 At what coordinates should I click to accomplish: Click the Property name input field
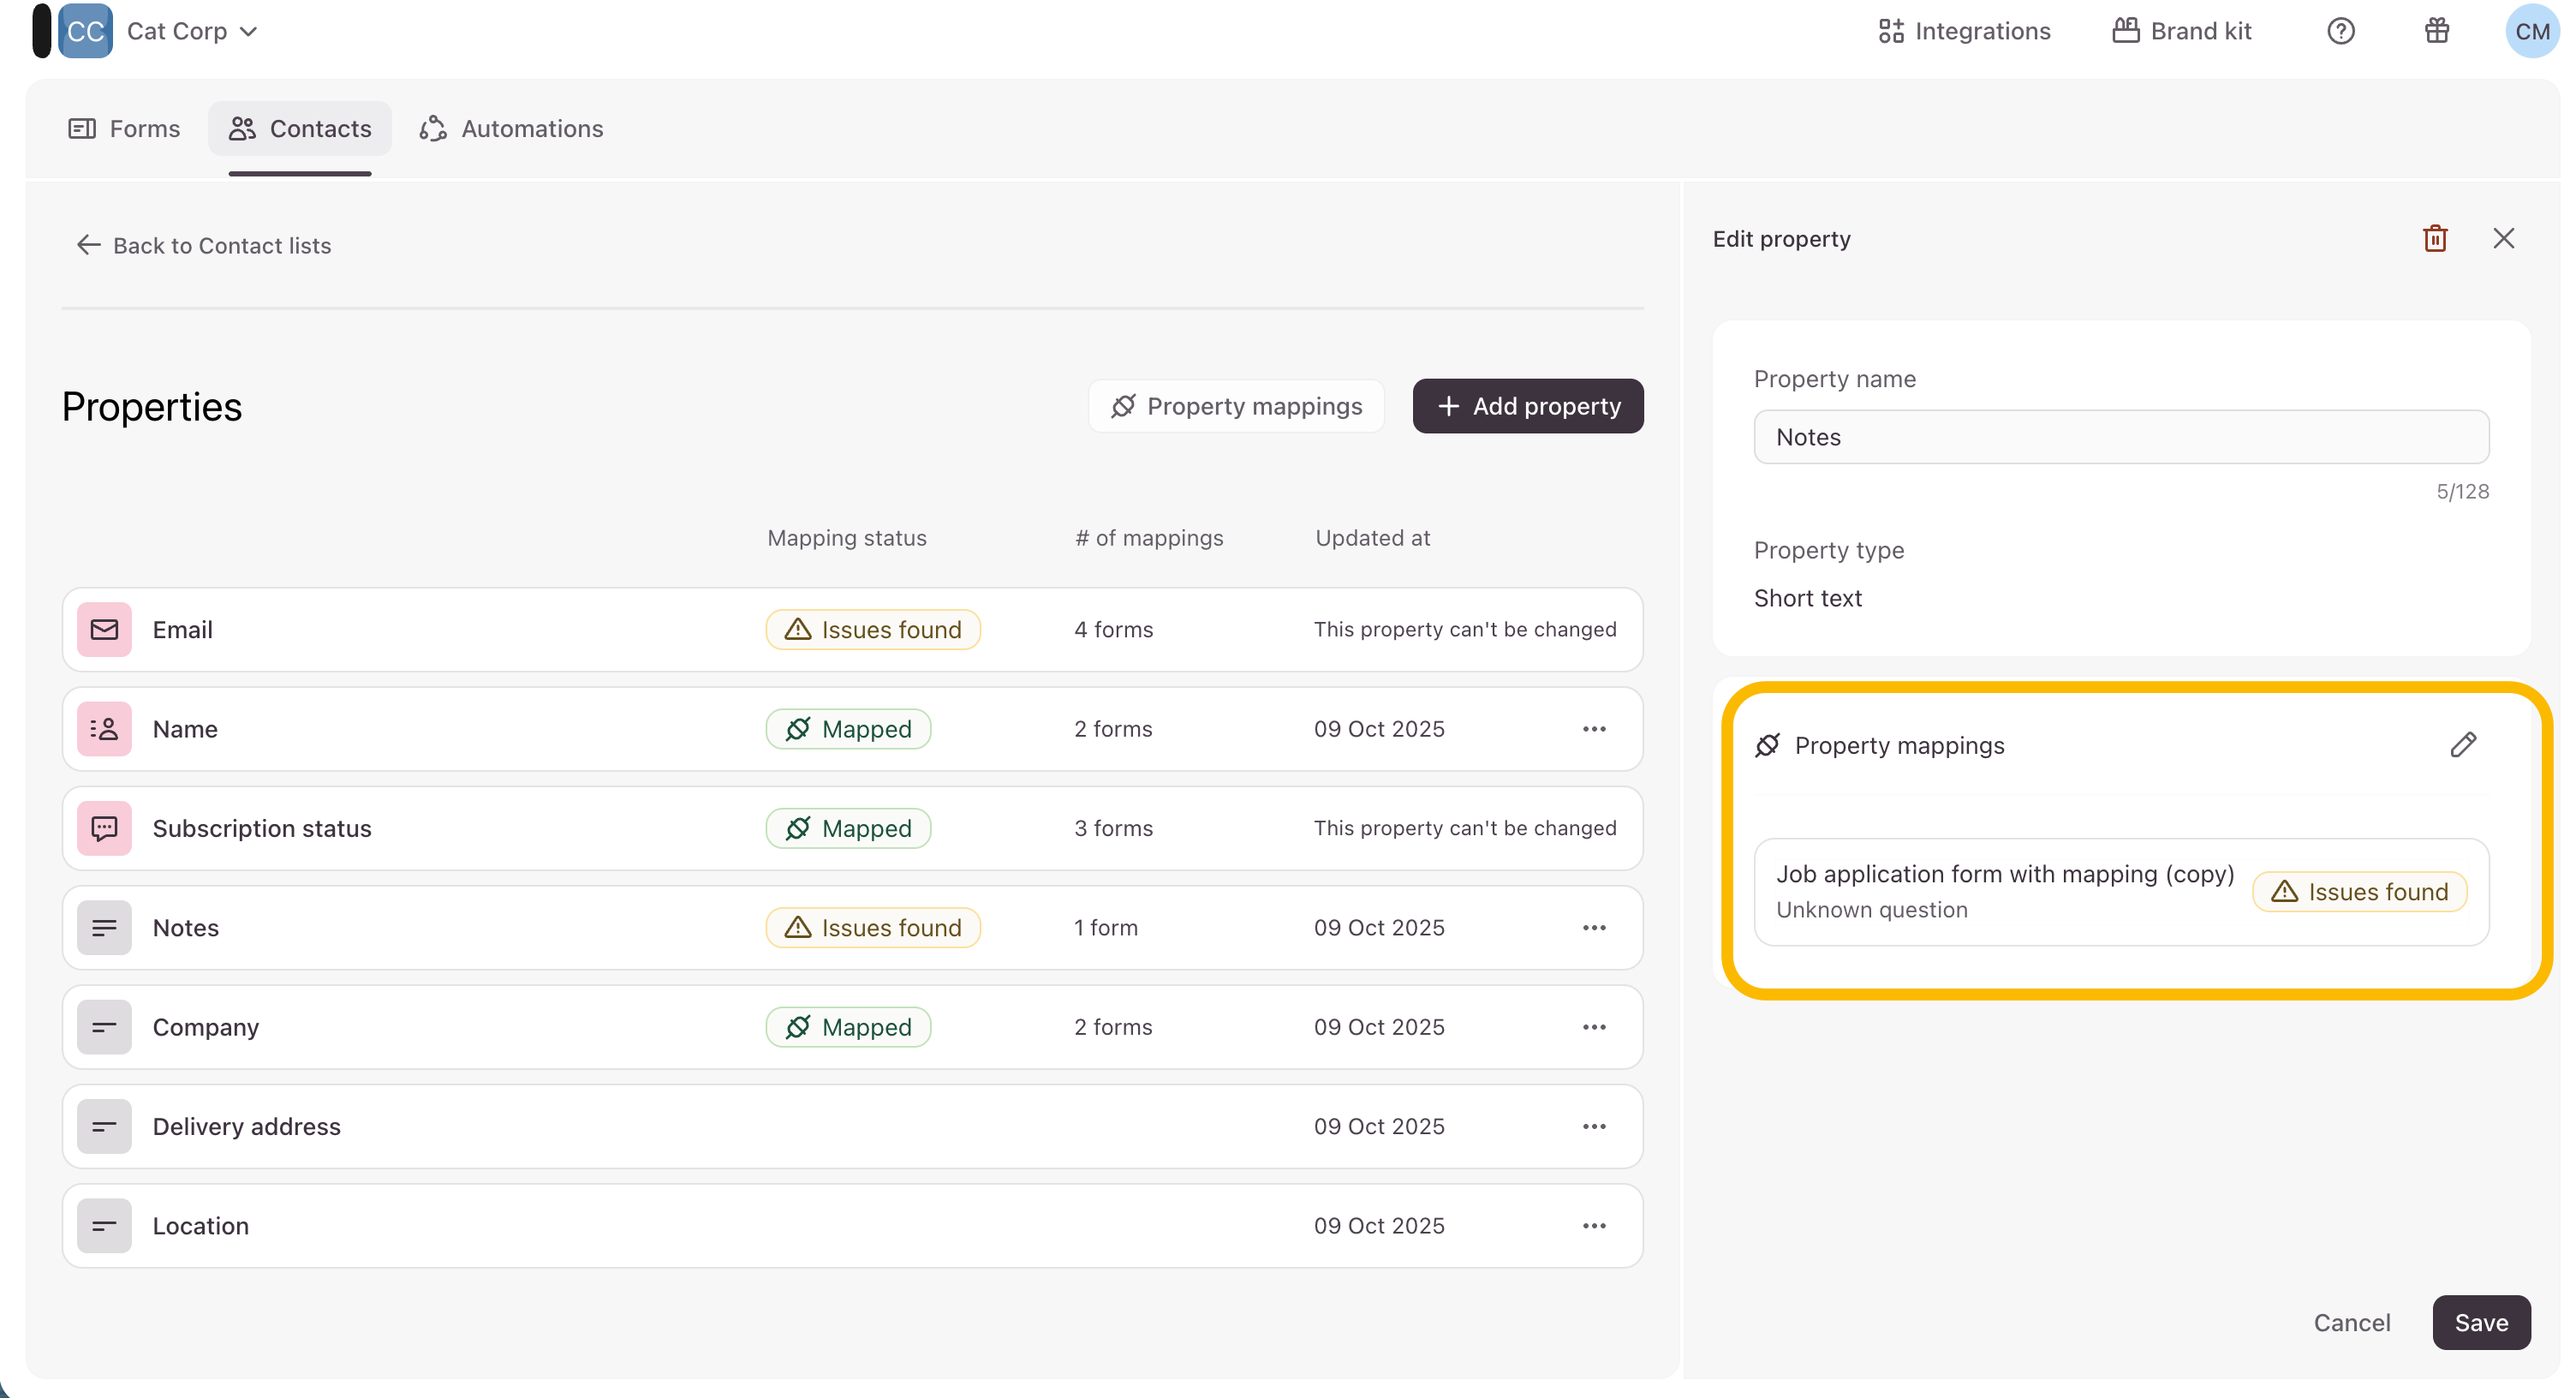(x=2120, y=437)
